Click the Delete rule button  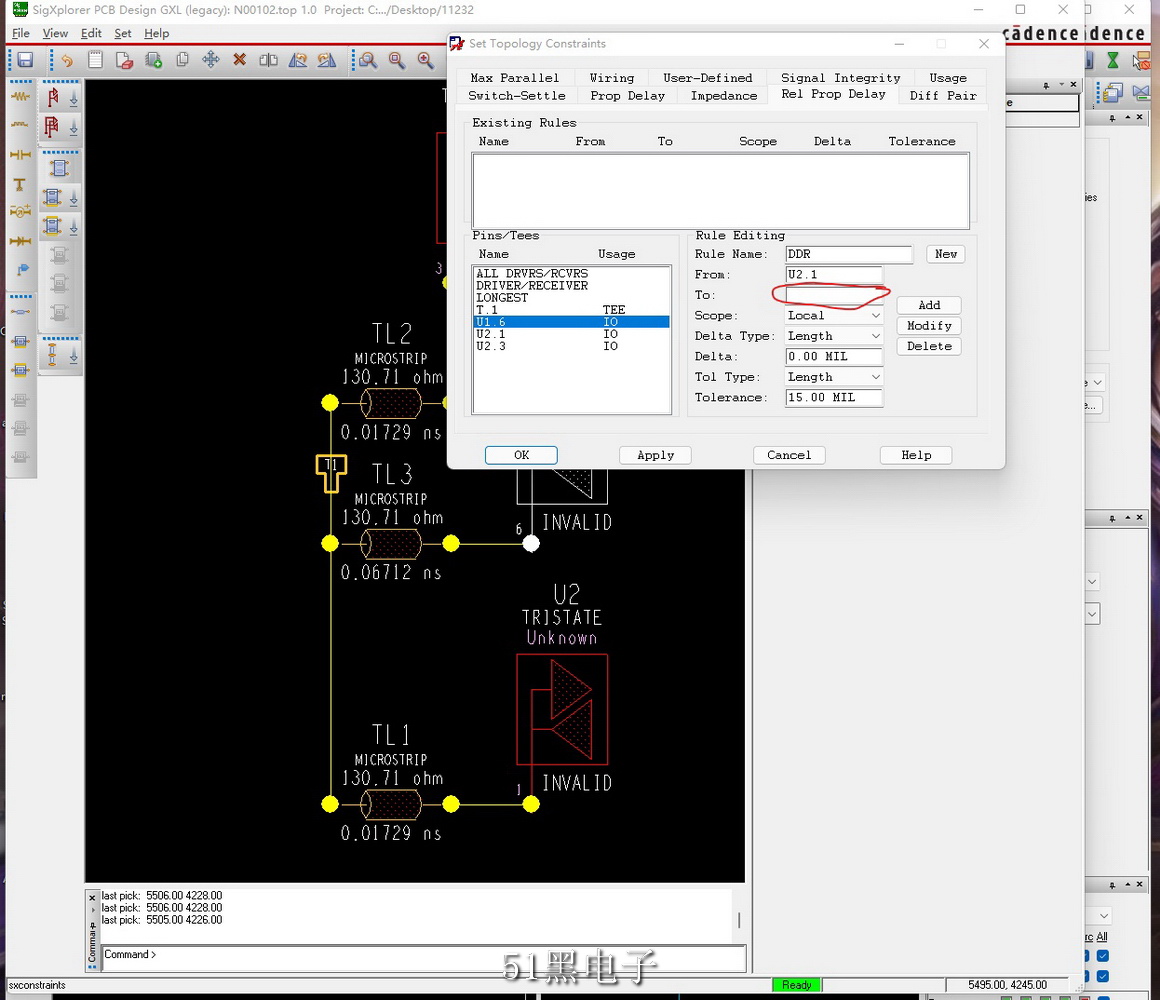929,346
